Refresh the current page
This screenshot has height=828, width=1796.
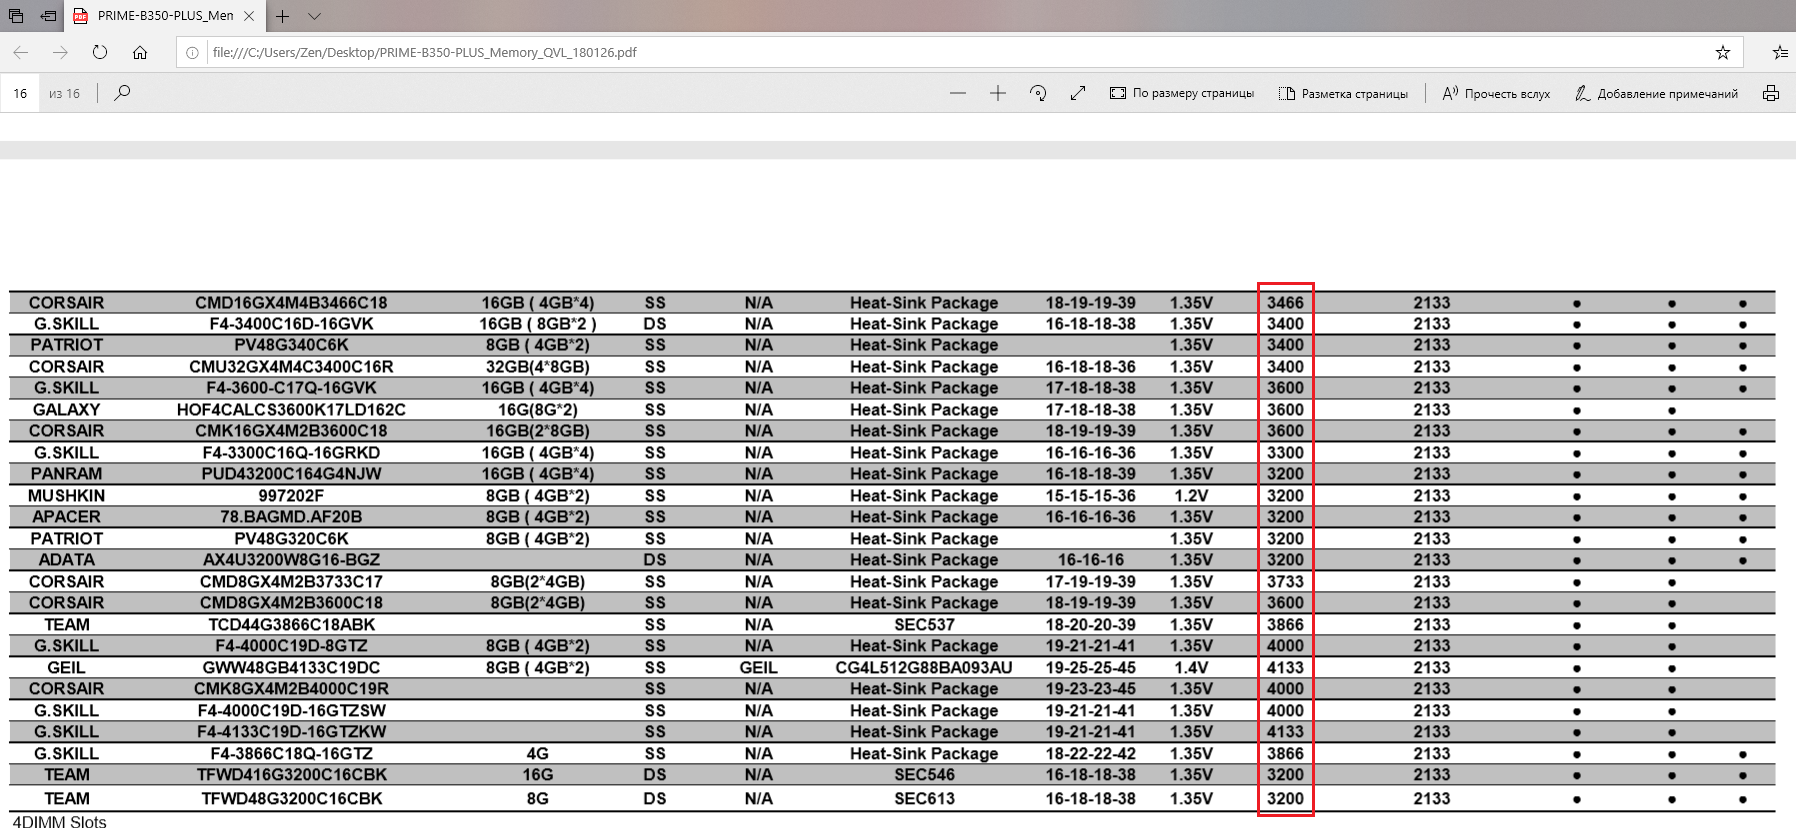point(100,52)
